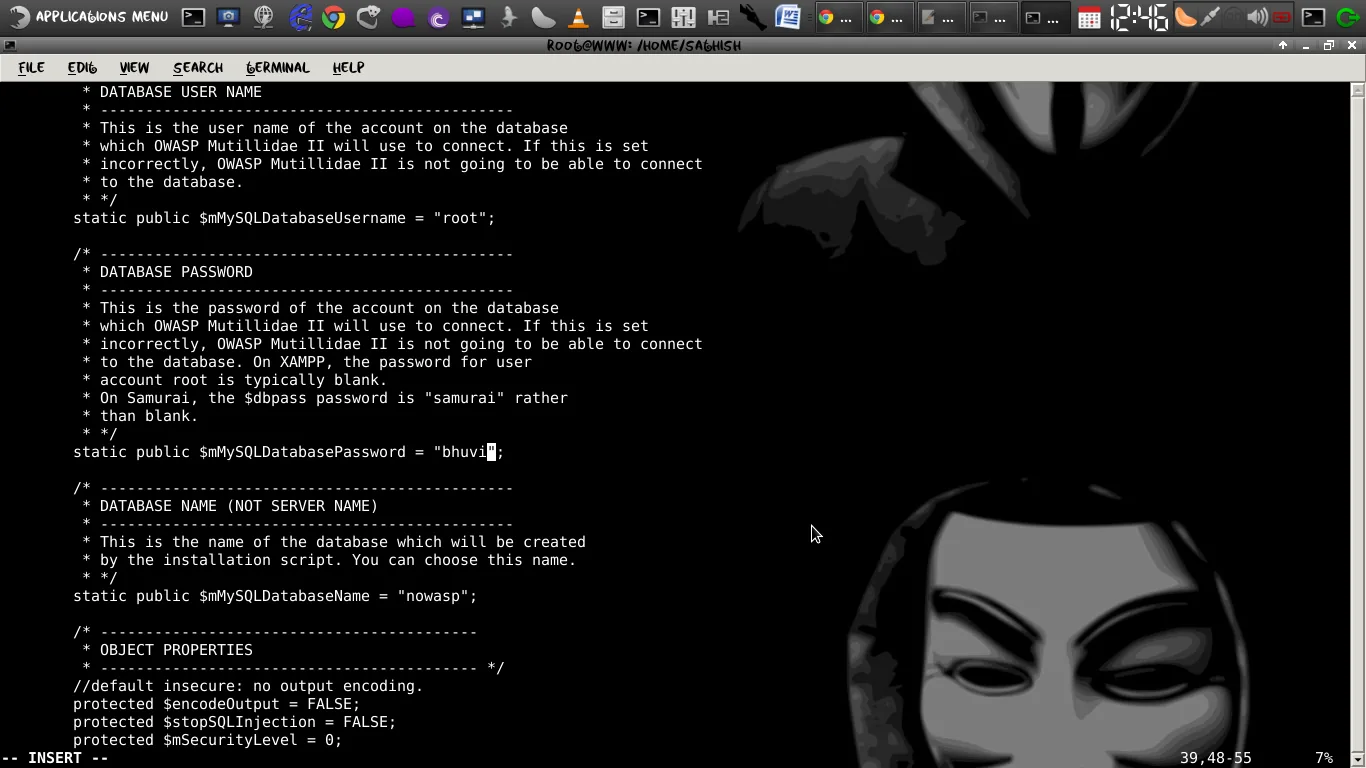This screenshot has width=1366, height=768.
Task: Click the up-arrow button in the title bar
Action: [x=1283, y=46]
